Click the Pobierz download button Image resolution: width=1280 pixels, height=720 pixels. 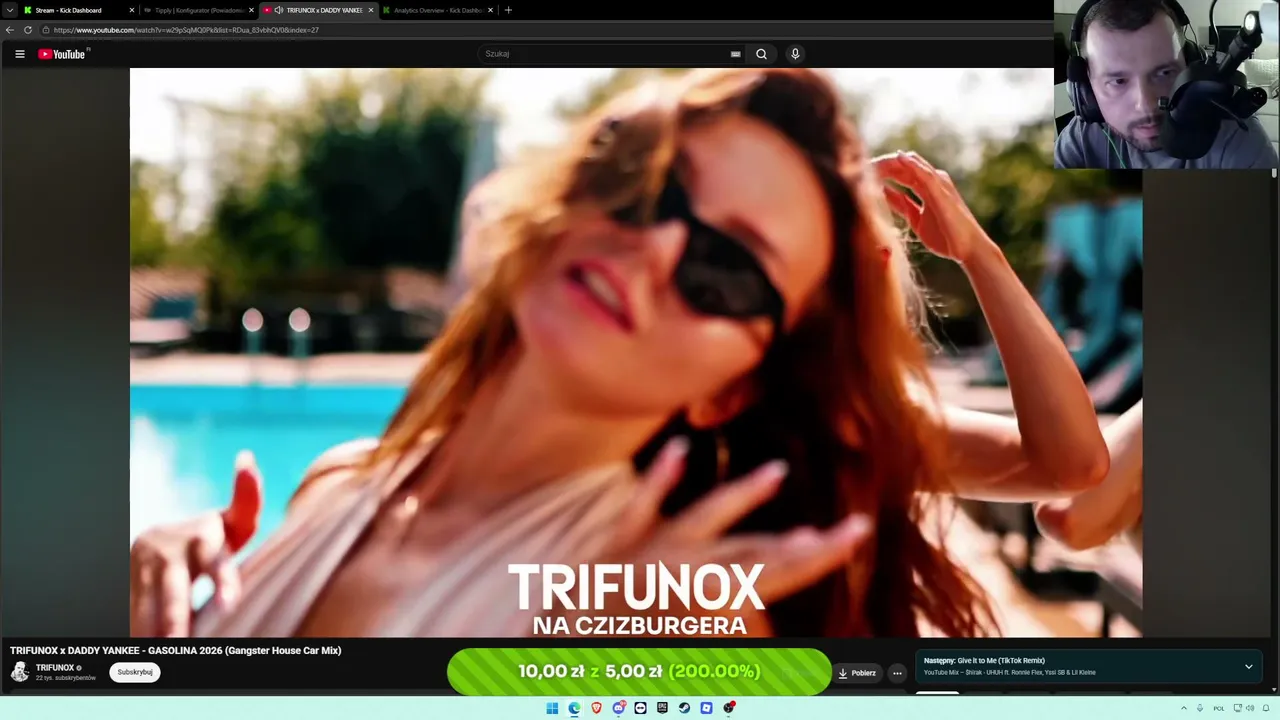(x=857, y=673)
